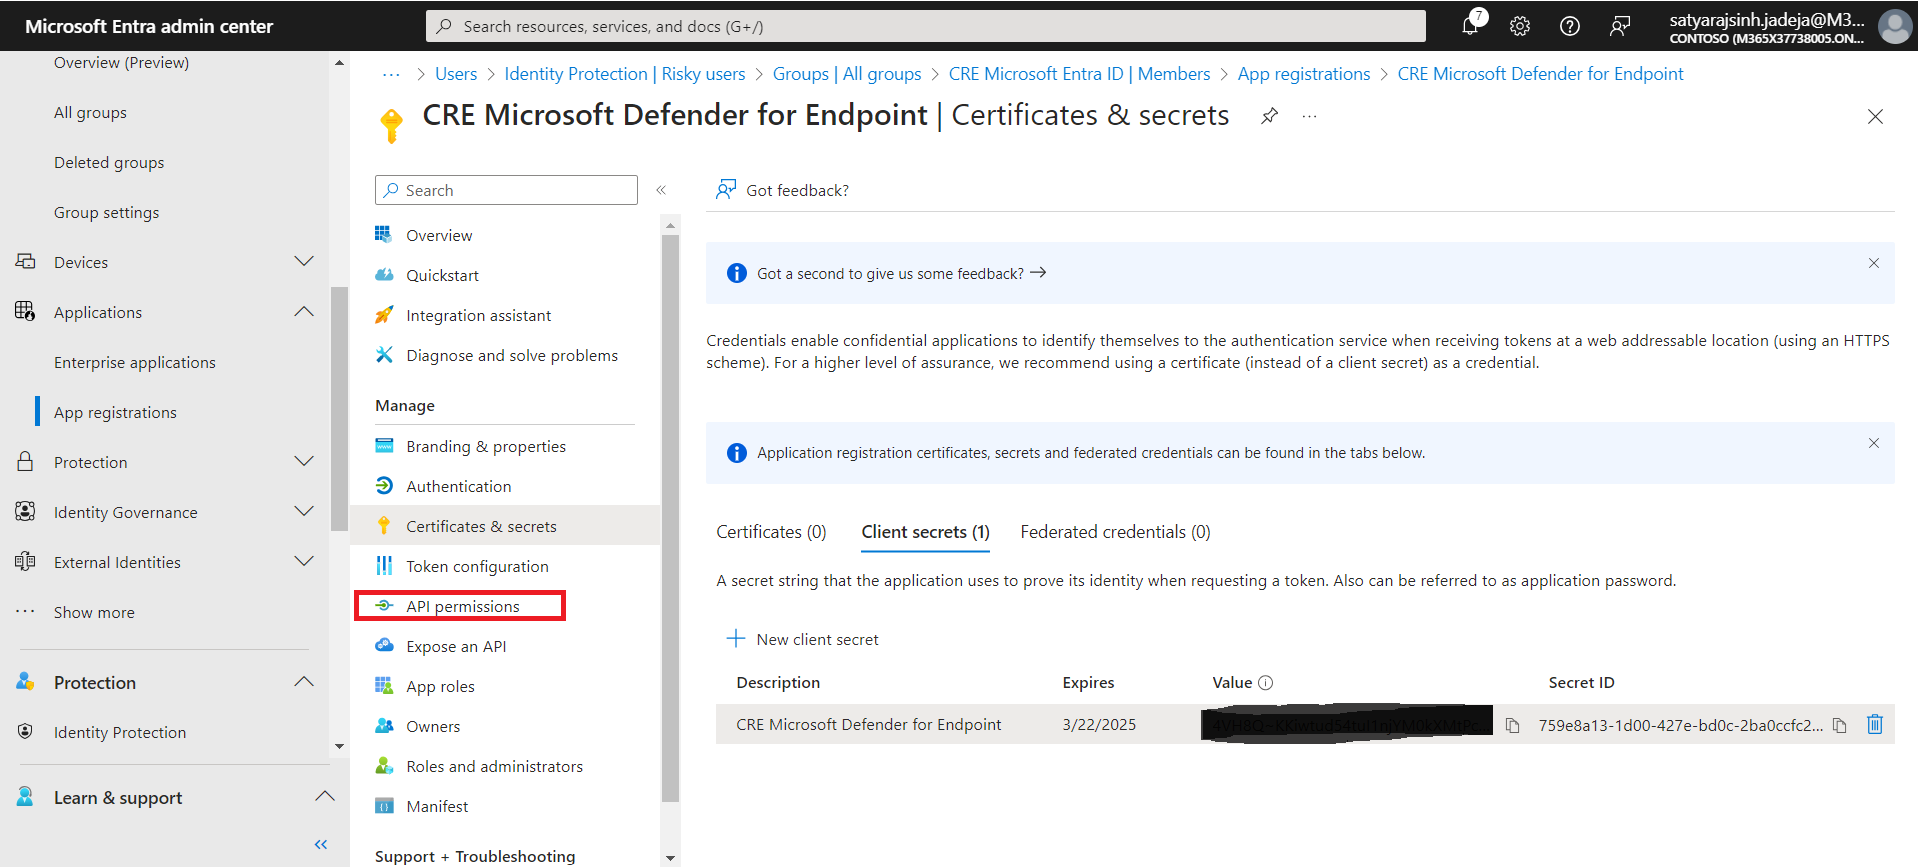1918x867 pixels.
Task: Dismiss the credentials tabs info banner
Action: point(1874,443)
